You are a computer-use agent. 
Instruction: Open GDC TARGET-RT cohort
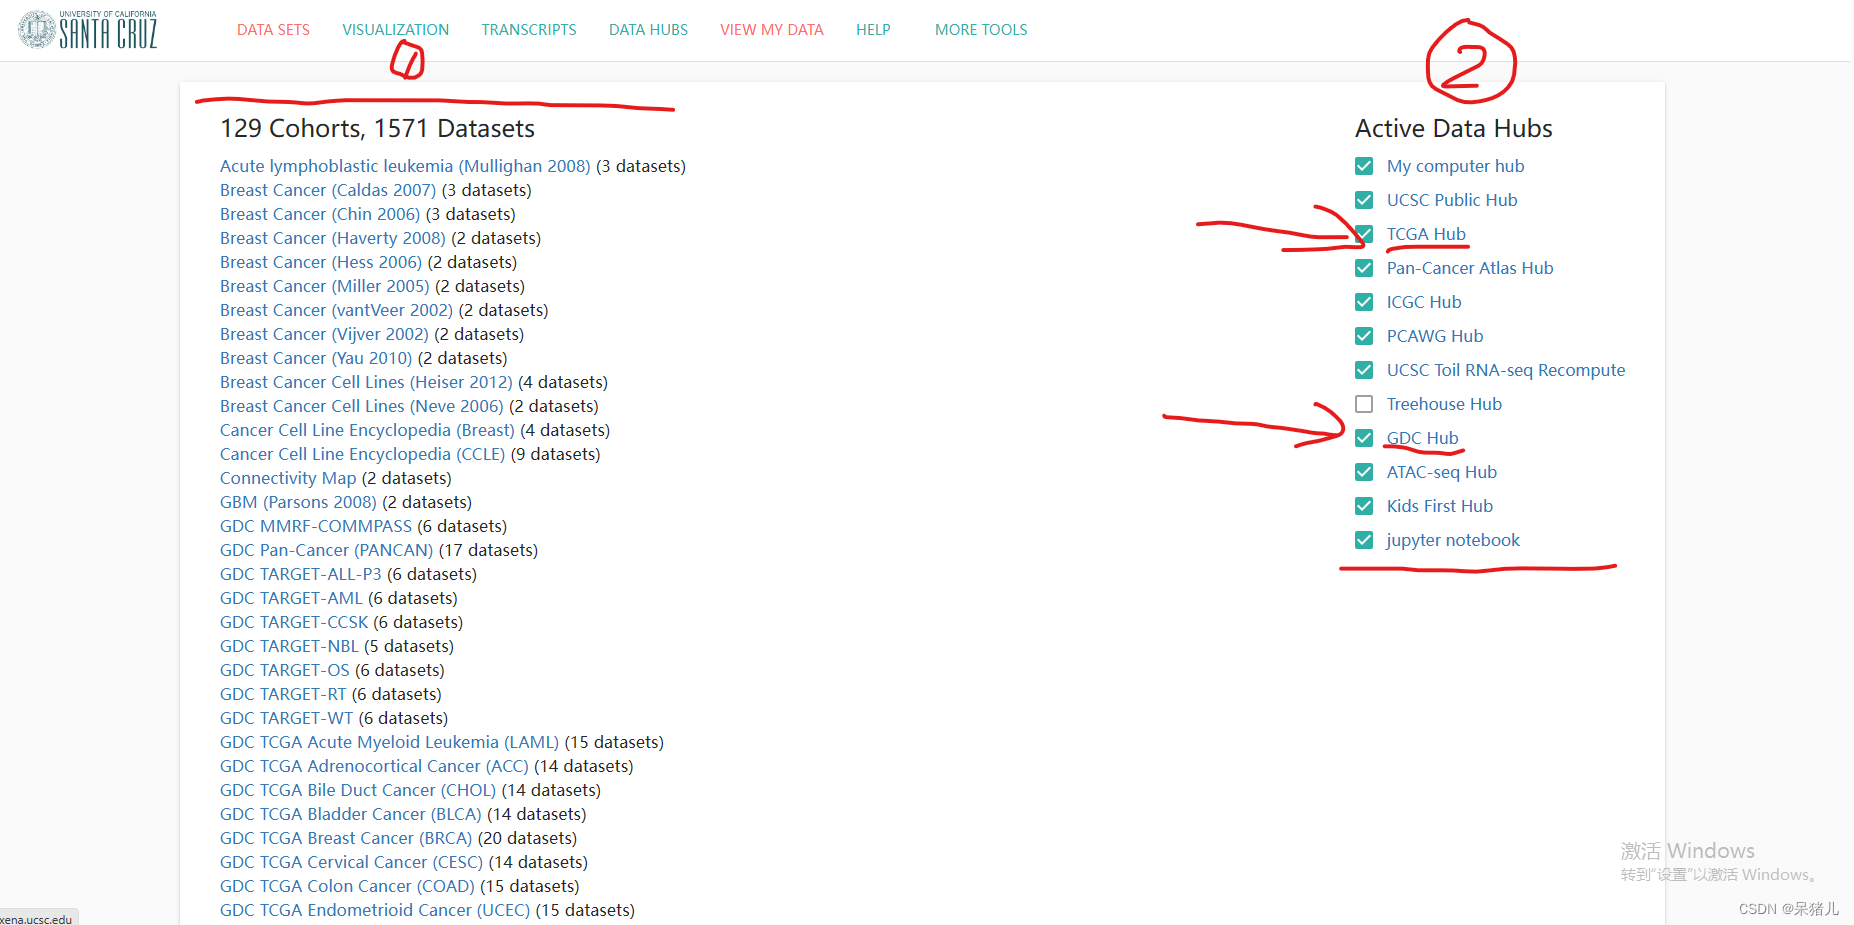pyautogui.click(x=283, y=694)
